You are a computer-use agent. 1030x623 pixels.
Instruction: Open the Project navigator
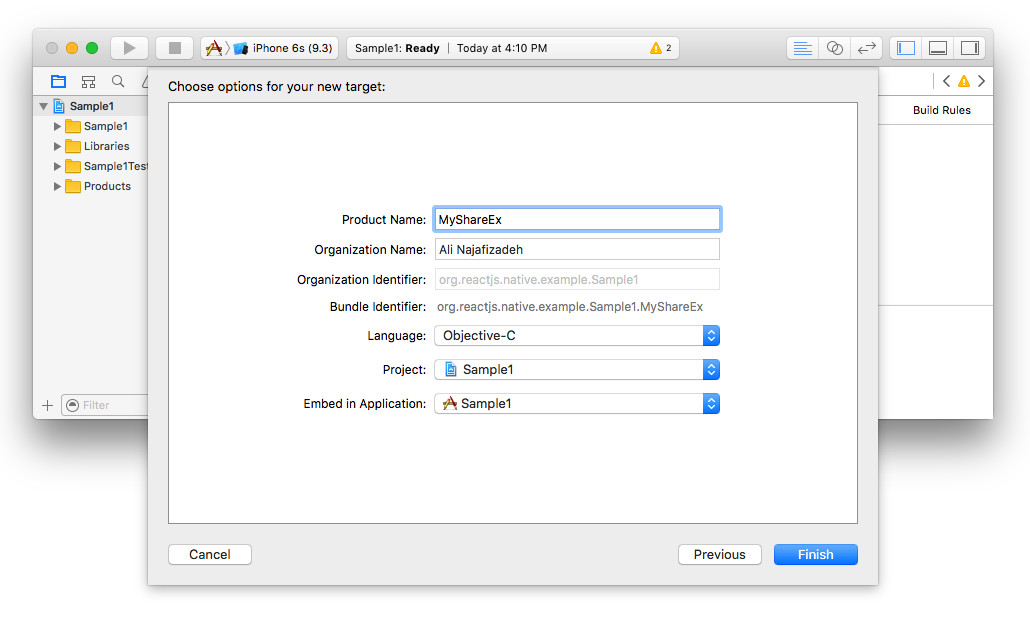coord(58,81)
